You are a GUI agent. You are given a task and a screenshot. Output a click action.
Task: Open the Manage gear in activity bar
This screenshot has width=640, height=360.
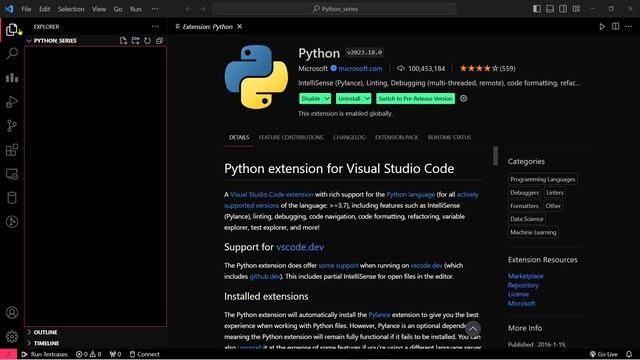(x=12, y=337)
